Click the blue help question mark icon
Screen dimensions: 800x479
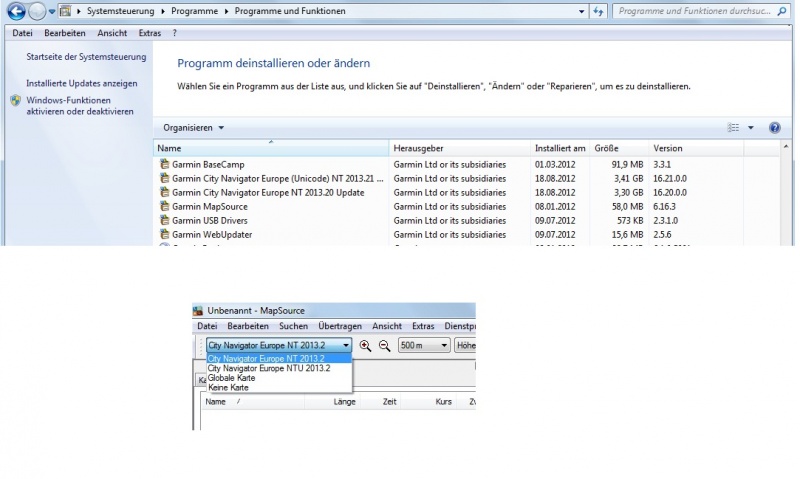774,128
